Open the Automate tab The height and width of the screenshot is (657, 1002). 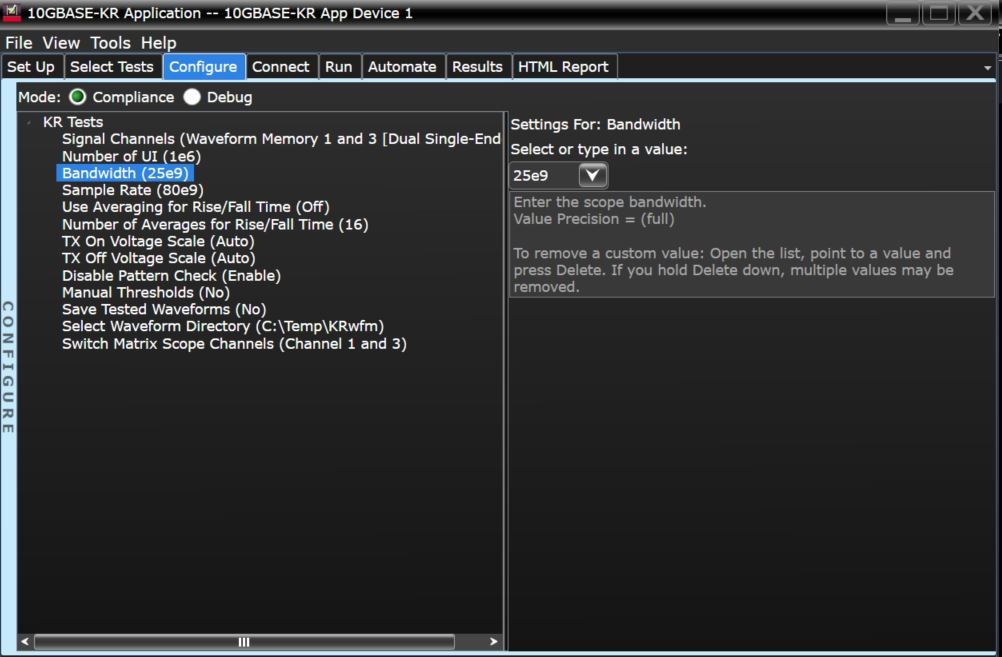402,66
